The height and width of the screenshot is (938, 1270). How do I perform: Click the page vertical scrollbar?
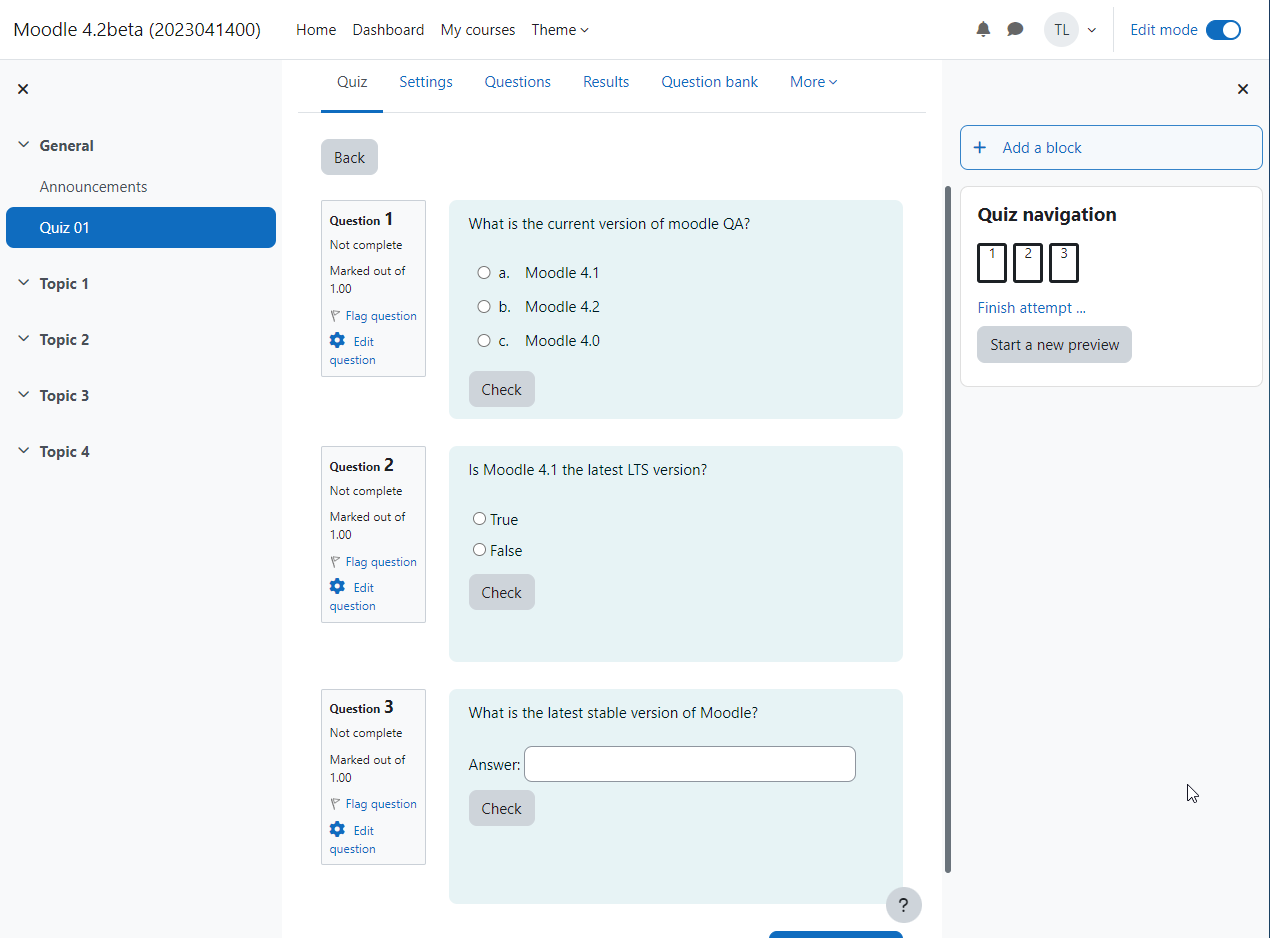tap(948, 529)
